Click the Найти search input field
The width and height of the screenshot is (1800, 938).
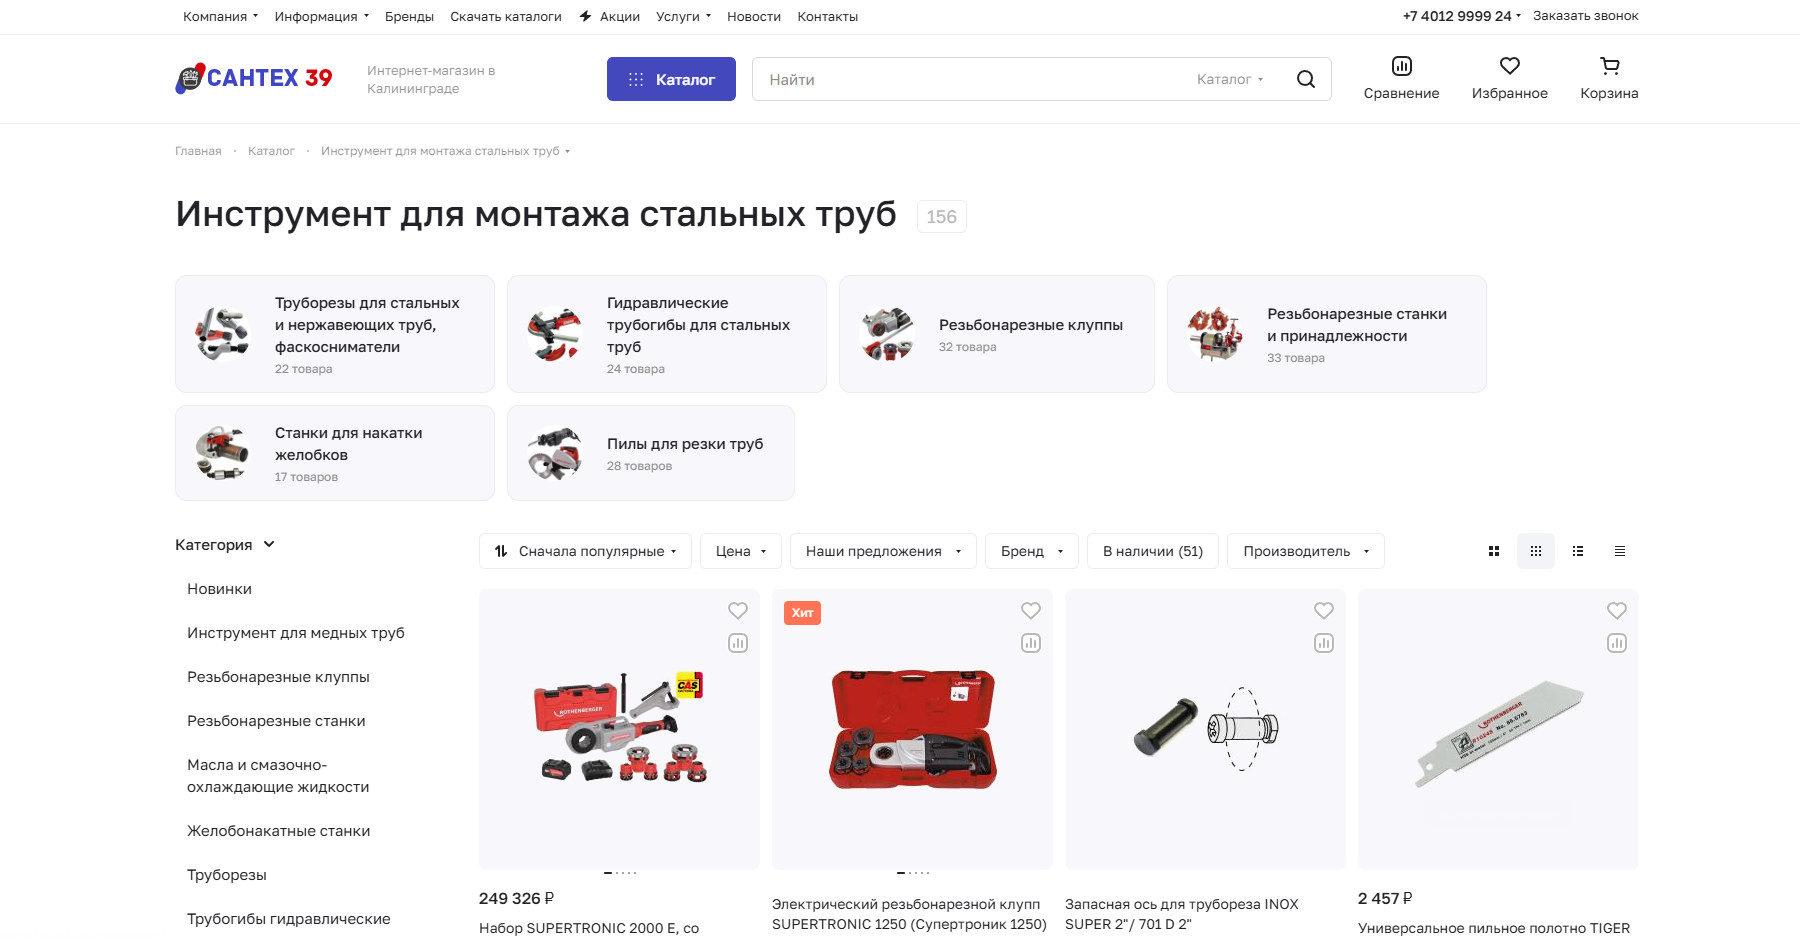coord(970,79)
